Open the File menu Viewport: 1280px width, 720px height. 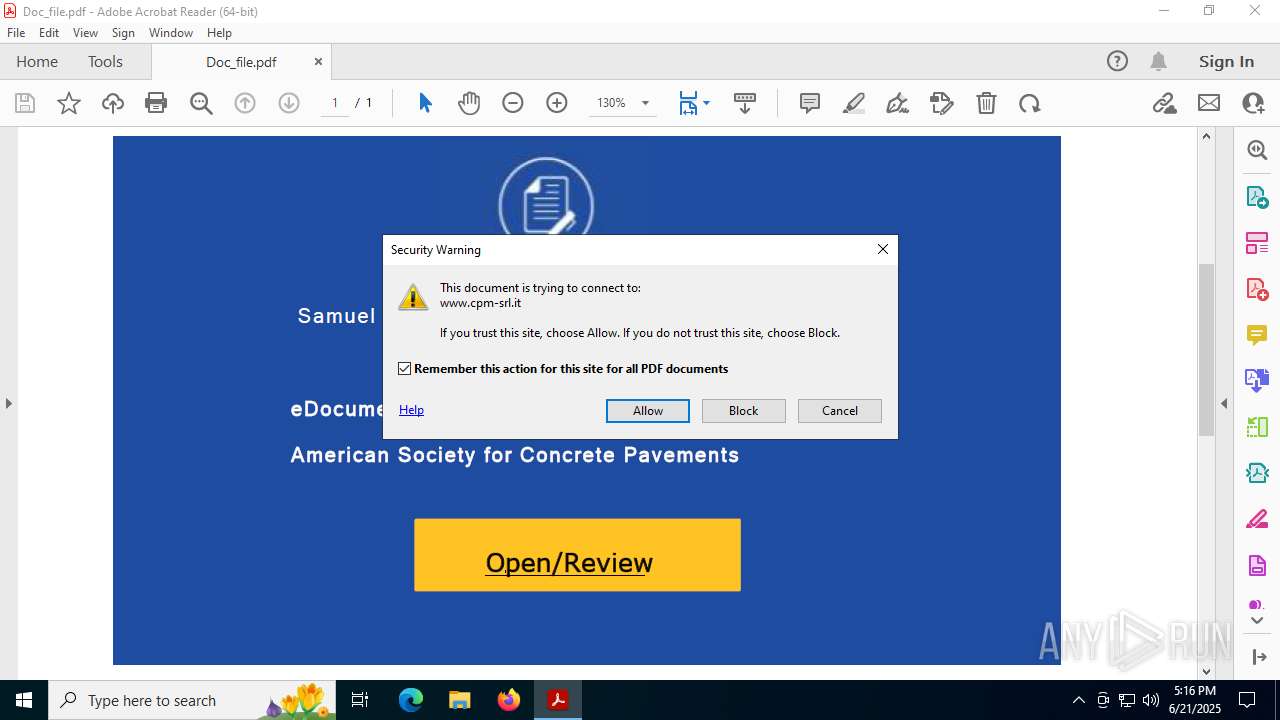16,33
